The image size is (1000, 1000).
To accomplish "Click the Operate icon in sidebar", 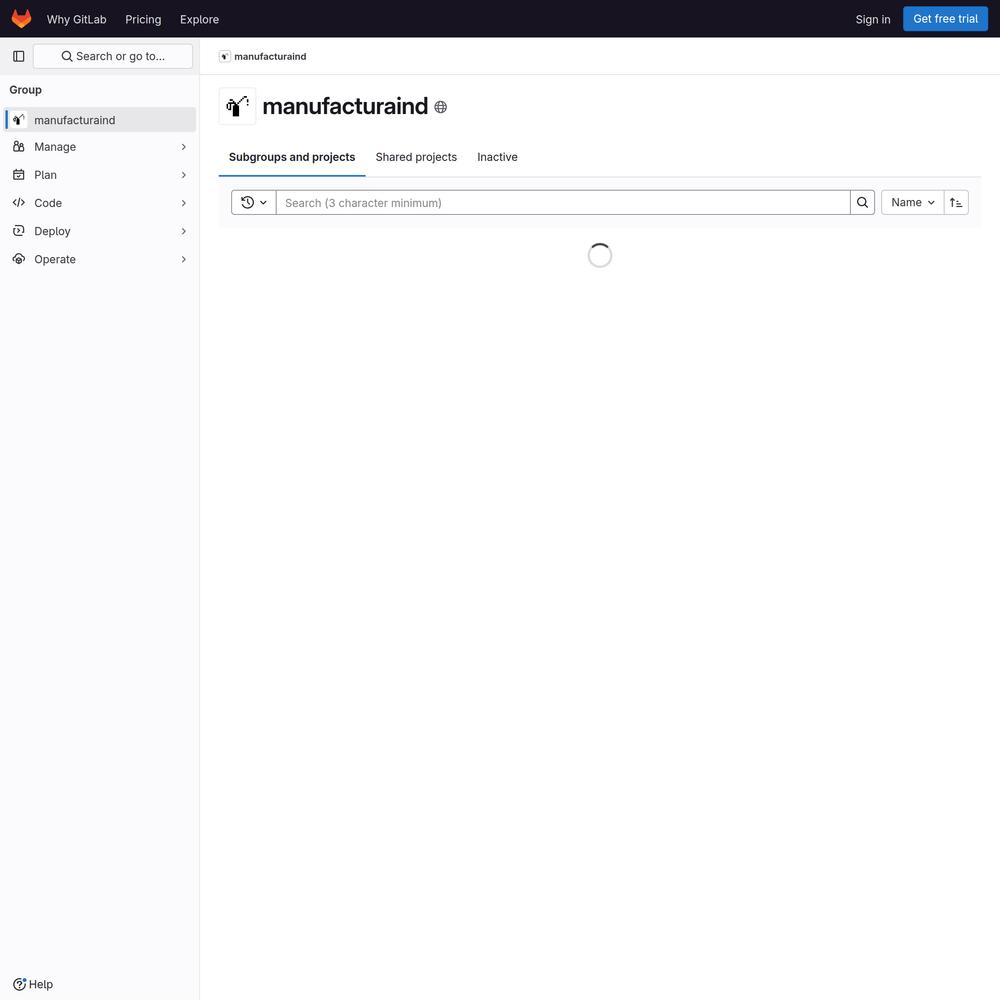I will click(18, 259).
